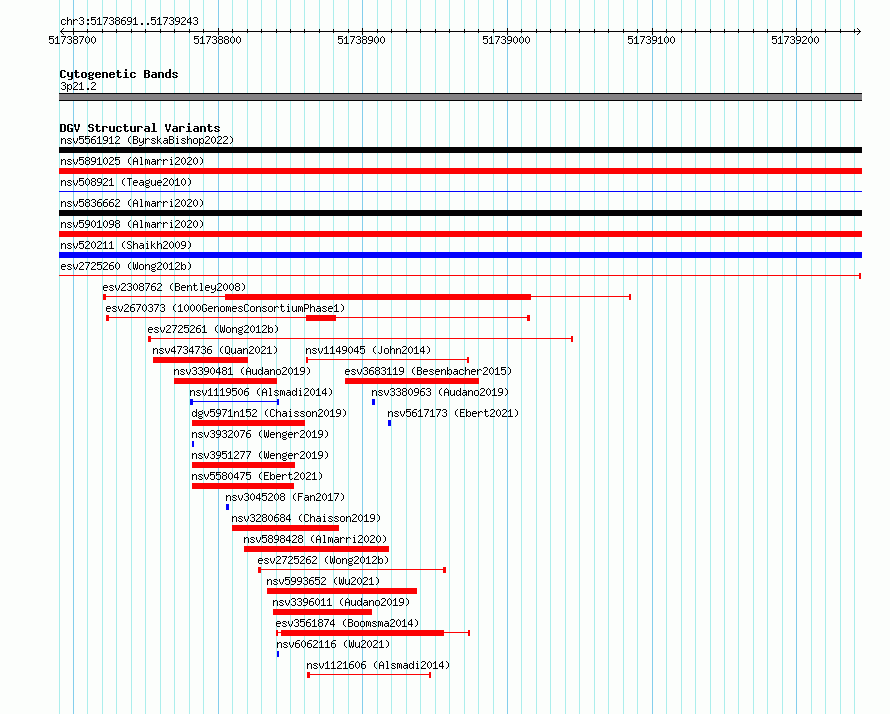The width and height of the screenshot is (890, 714).
Task: Click the small blue marker under nsv3380963
Action: coord(373,402)
